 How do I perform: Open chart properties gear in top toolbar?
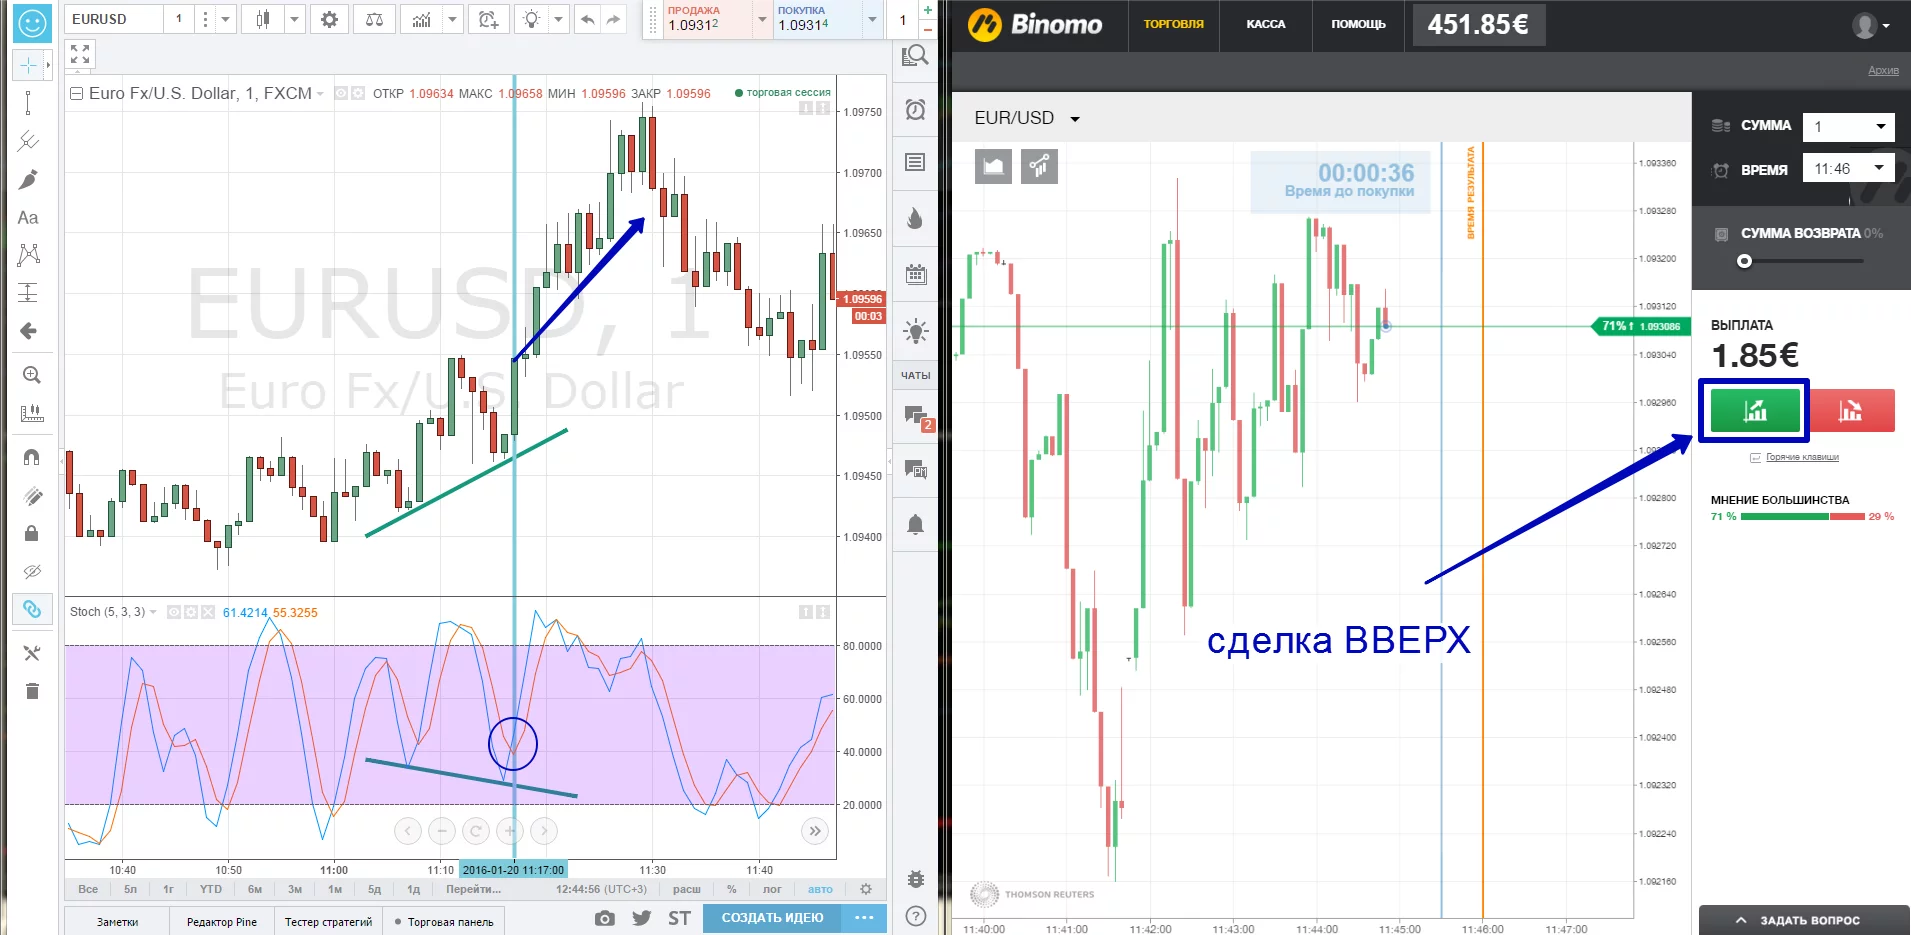tap(329, 19)
